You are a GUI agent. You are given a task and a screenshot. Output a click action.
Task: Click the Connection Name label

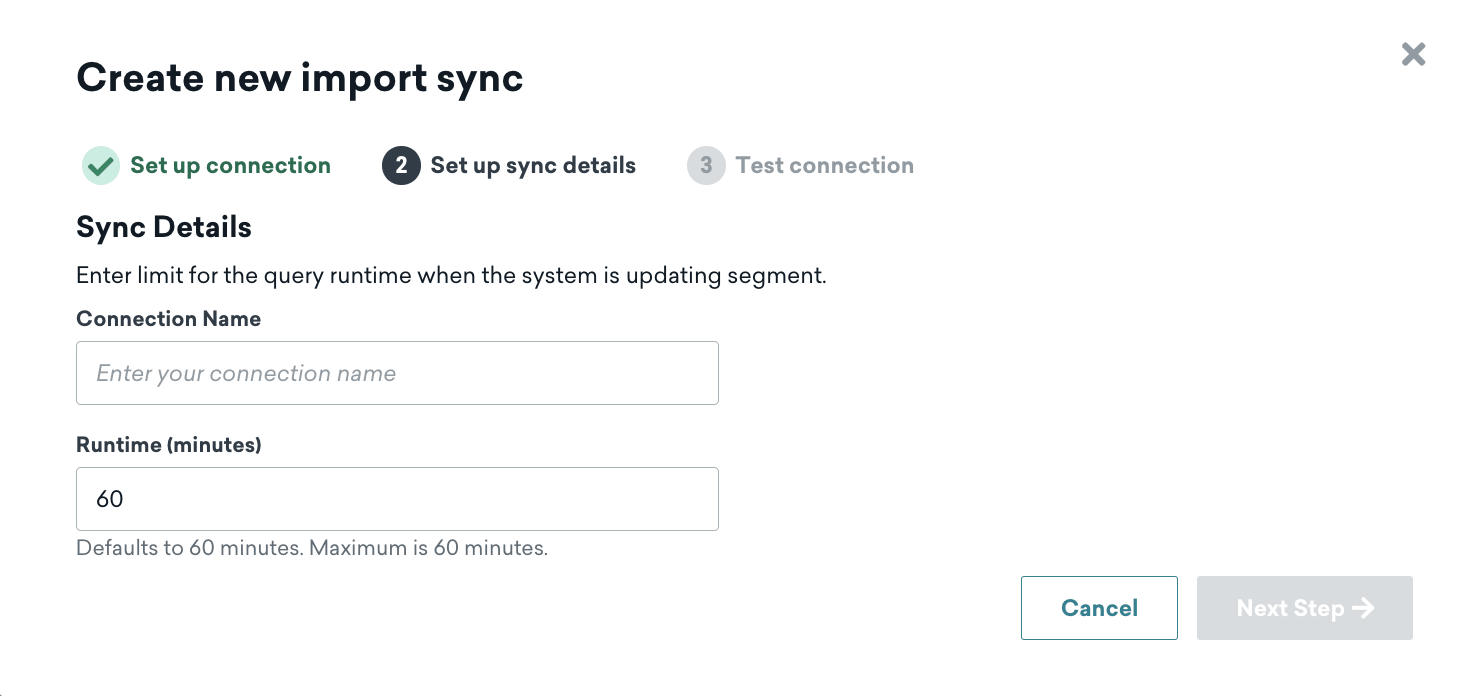click(169, 319)
